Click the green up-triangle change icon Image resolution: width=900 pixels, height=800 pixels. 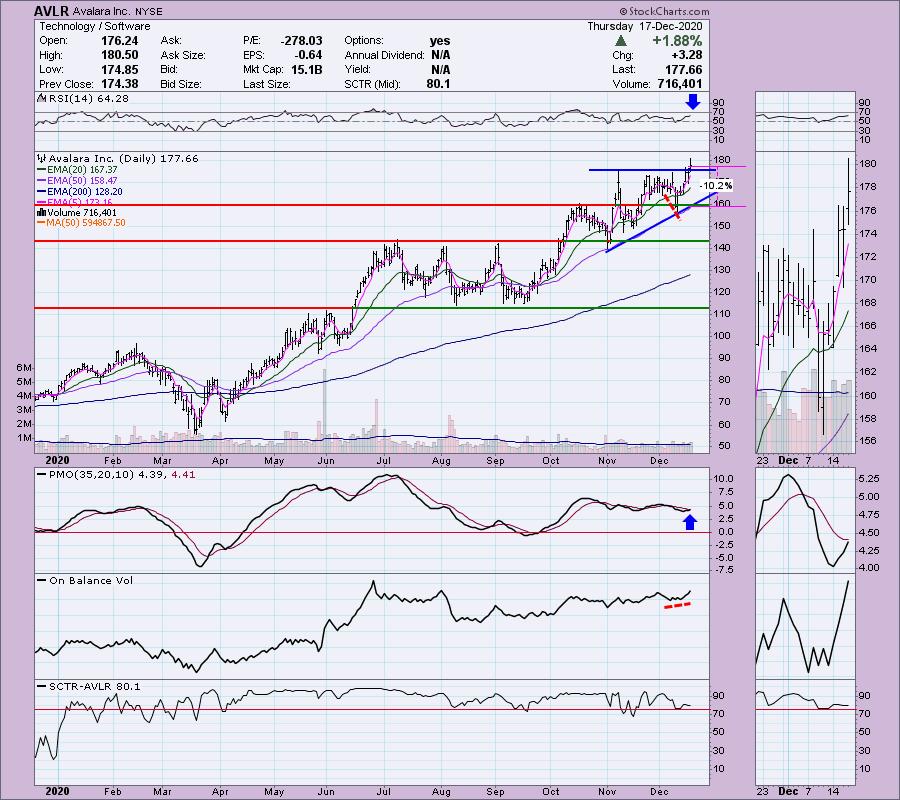point(620,41)
